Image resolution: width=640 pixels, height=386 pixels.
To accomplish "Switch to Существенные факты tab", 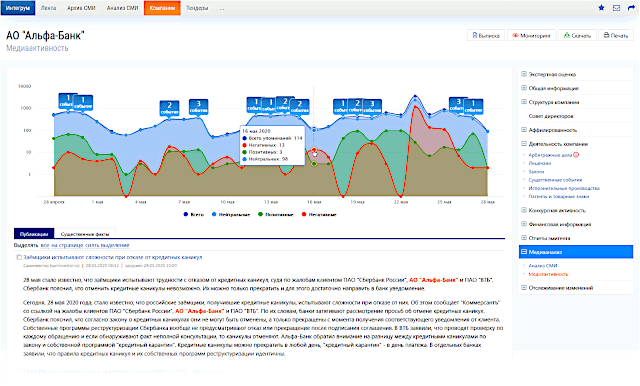I will coord(85,234).
